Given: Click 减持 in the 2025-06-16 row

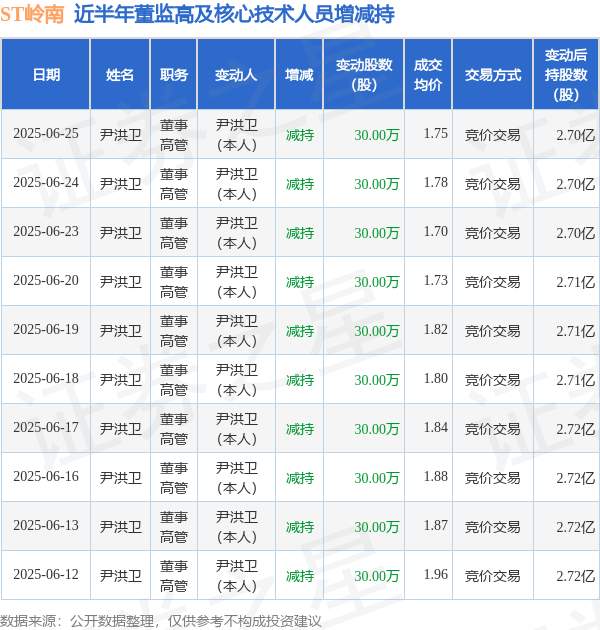Looking at the screenshot, I should click(x=300, y=478).
